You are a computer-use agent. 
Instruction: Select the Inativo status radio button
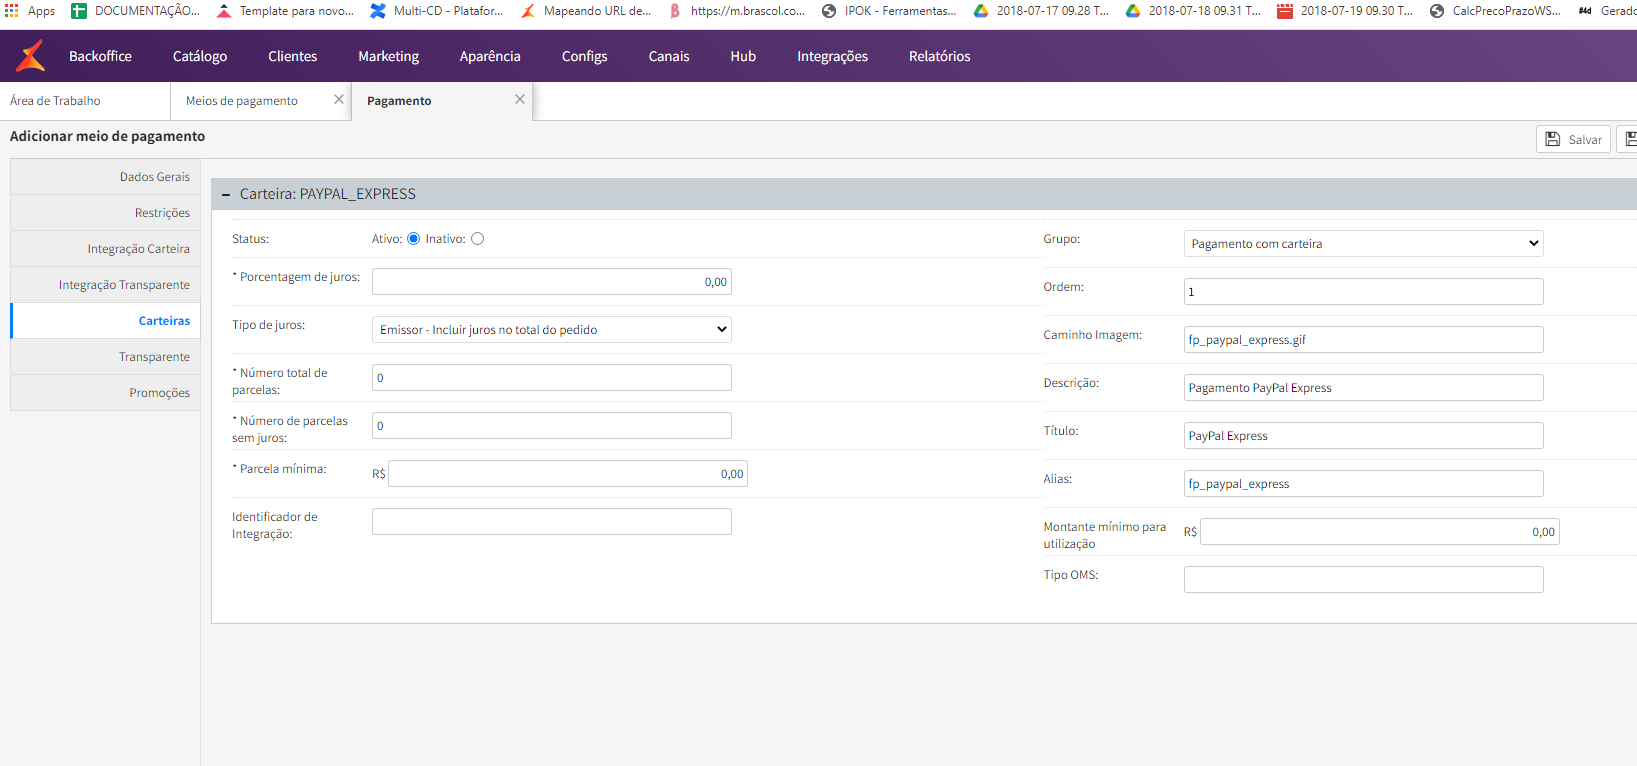477,239
